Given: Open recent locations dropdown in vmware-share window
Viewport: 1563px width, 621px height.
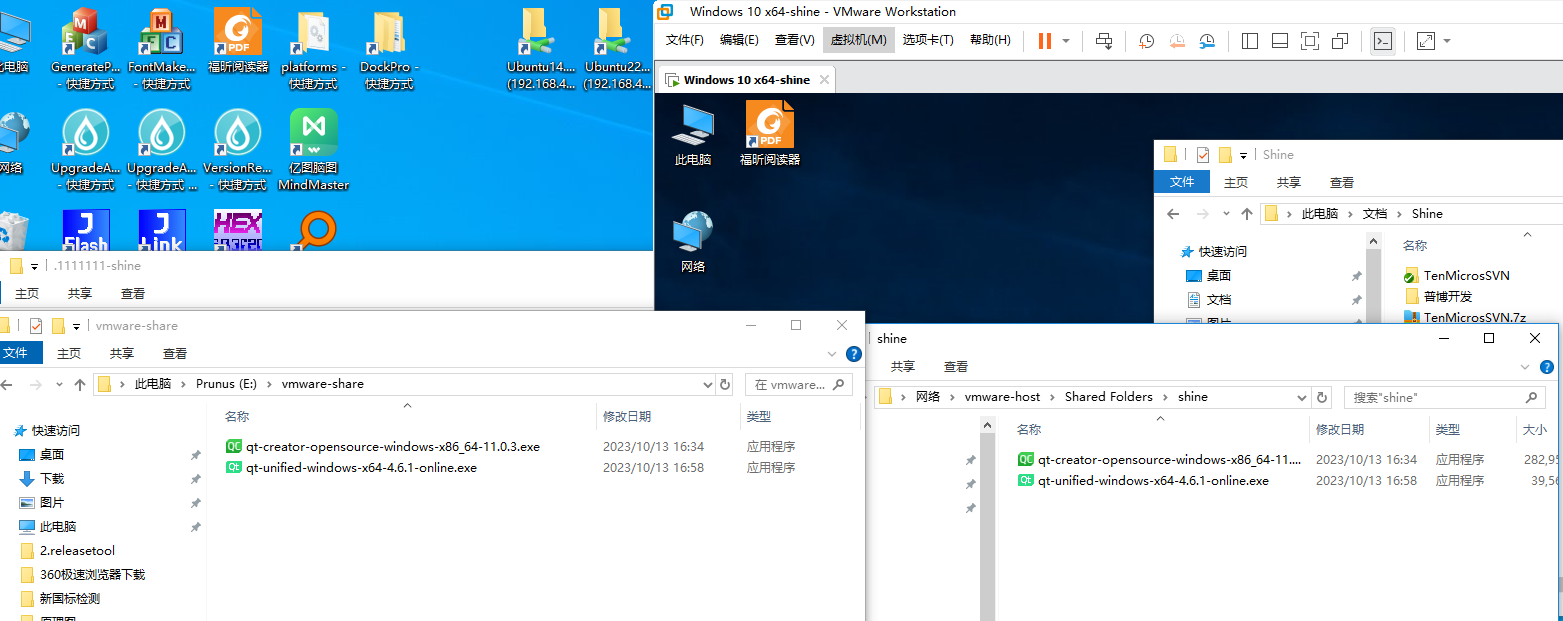Looking at the screenshot, I should coord(61,384).
